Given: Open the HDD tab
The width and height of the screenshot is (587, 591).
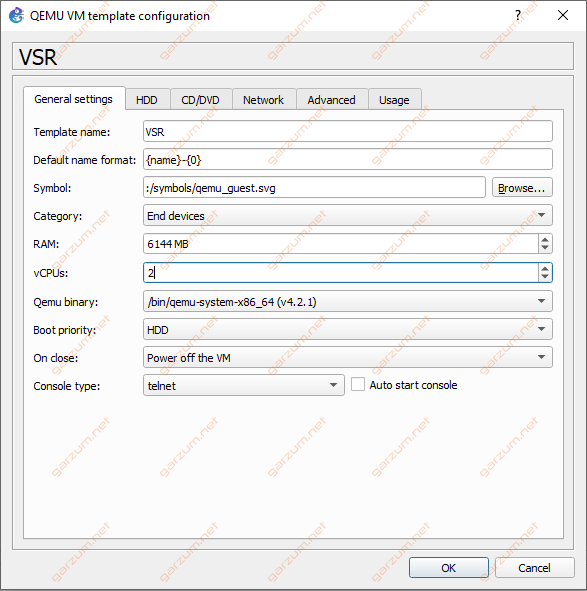Looking at the screenshot, I should click(147, 100).
